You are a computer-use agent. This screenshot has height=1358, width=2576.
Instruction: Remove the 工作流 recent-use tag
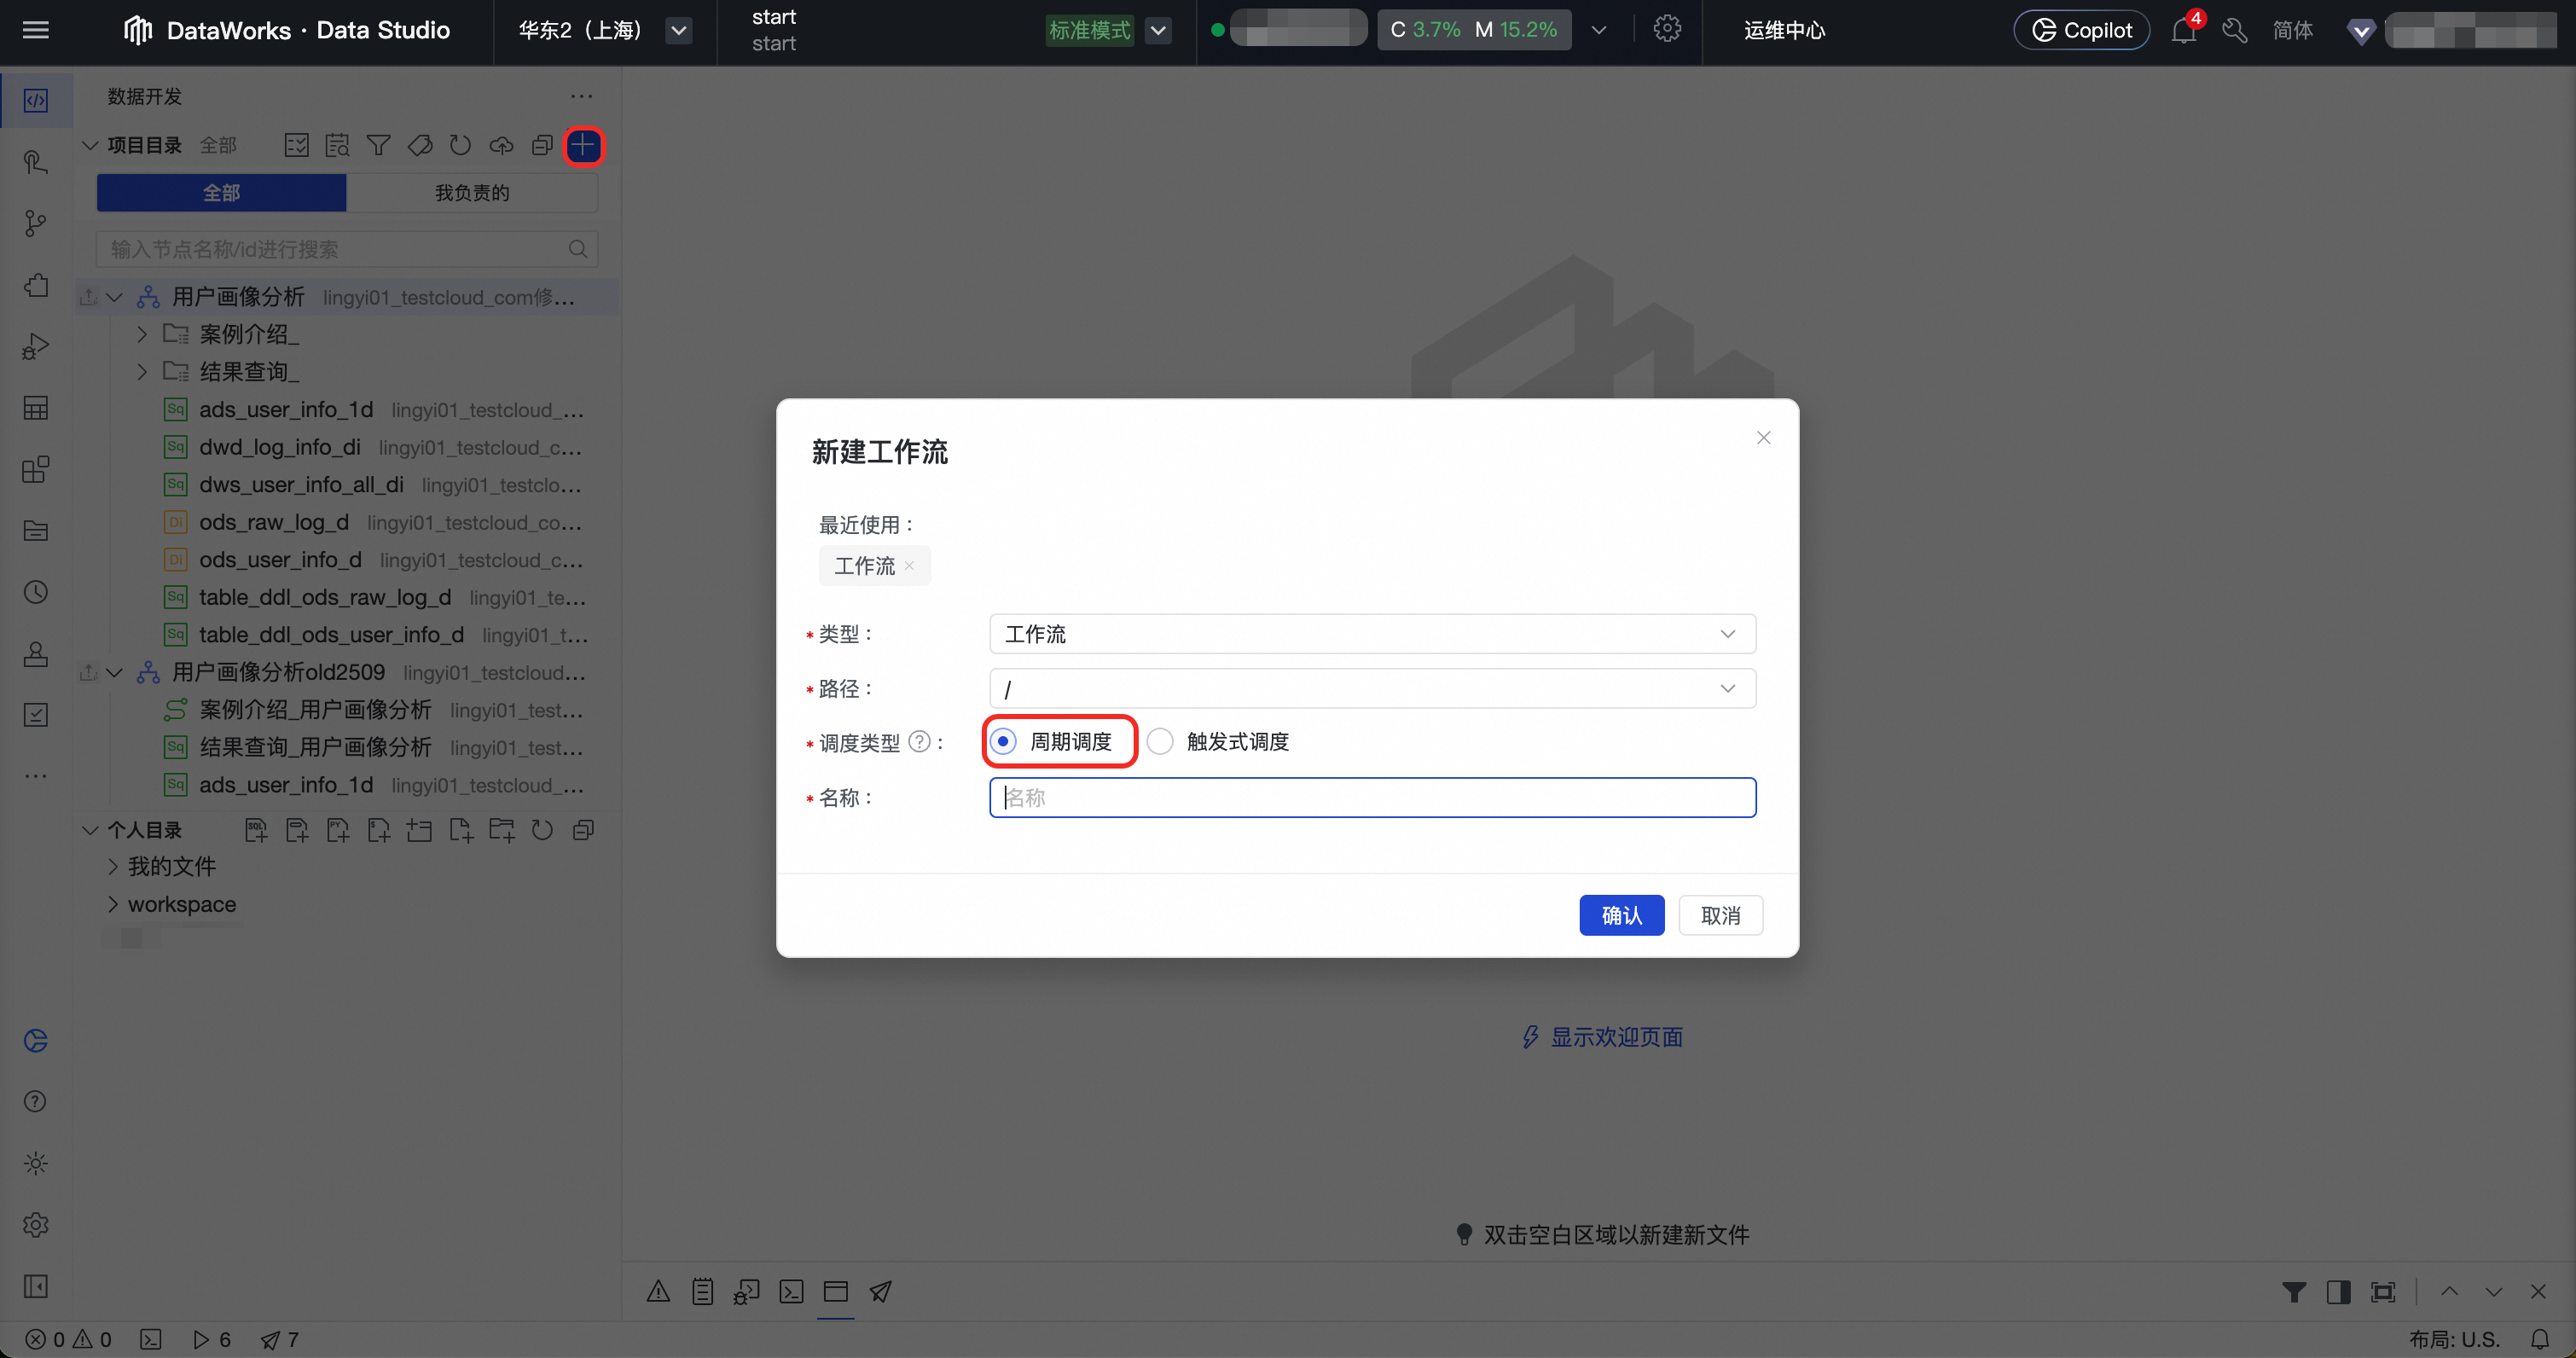[909, 566]
